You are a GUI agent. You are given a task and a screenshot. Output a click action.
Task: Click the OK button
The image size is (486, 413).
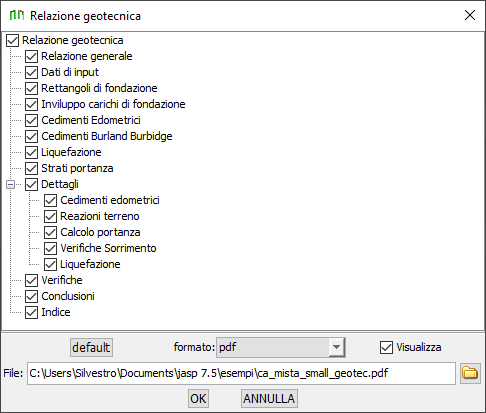(x=198, y=398)
